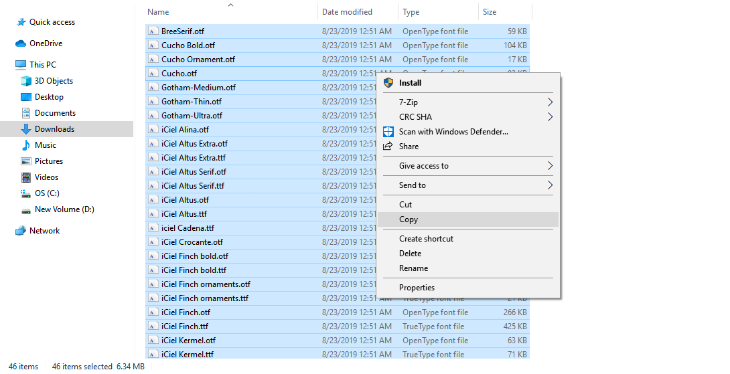Click the font icon of iCiel Finch.ttf
The width and height of the screenshot is (730, 374).
(x=153, y=326)
